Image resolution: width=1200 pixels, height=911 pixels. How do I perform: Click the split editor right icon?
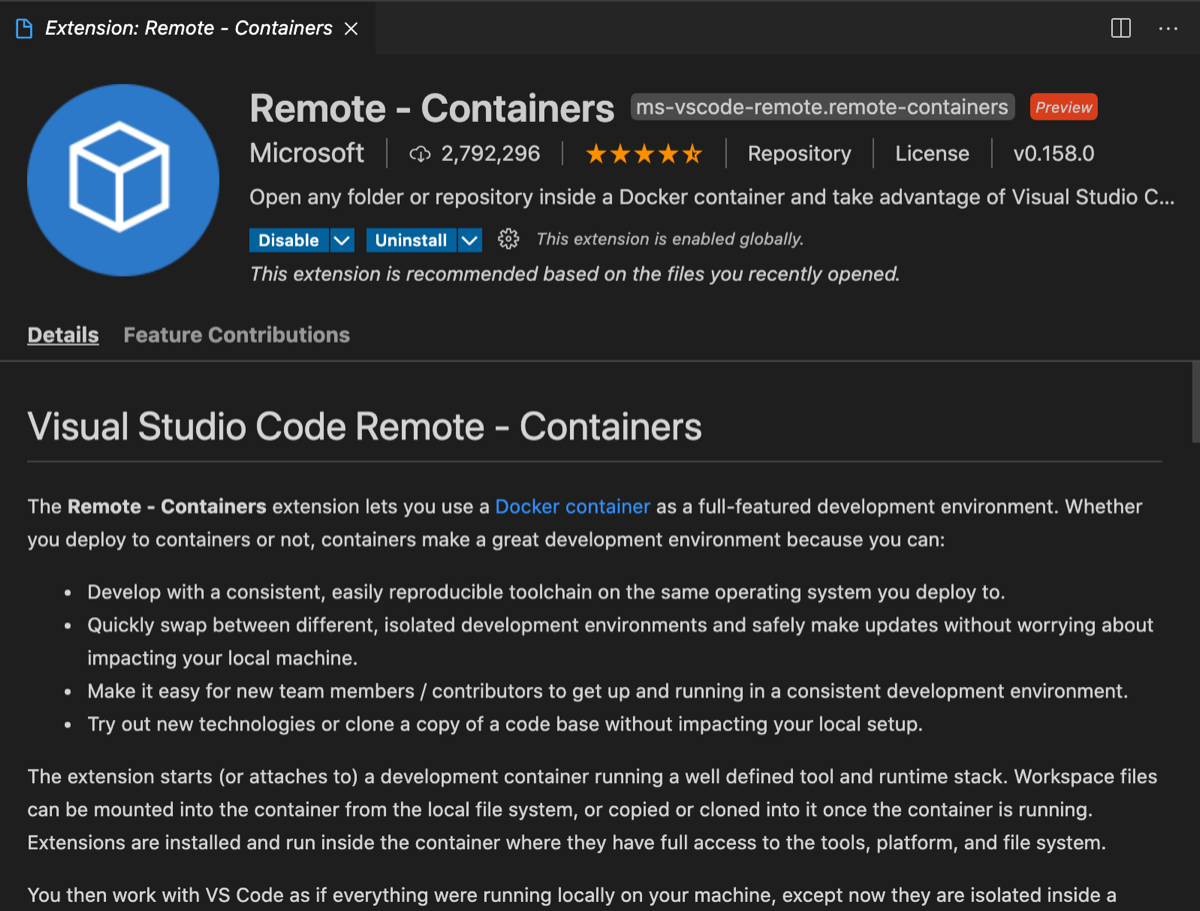[1121, 28]
